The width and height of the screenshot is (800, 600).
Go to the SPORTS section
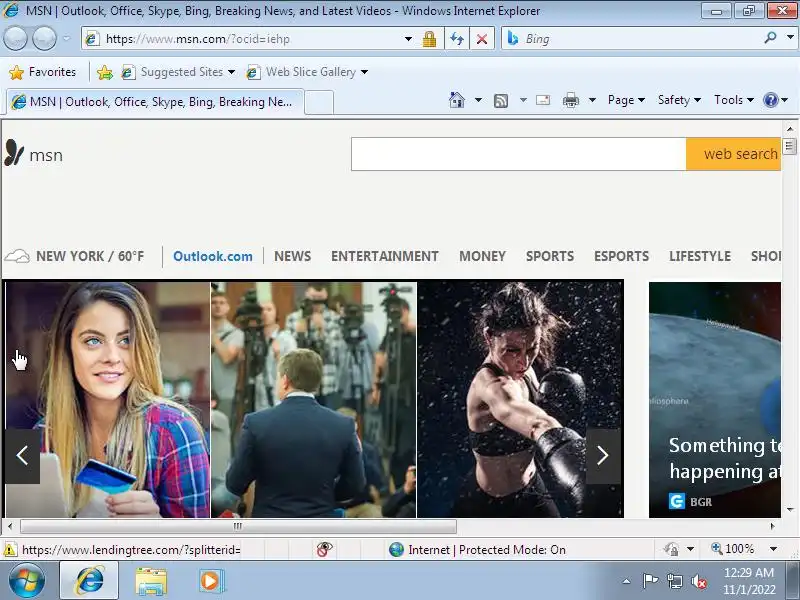[550, 256]
